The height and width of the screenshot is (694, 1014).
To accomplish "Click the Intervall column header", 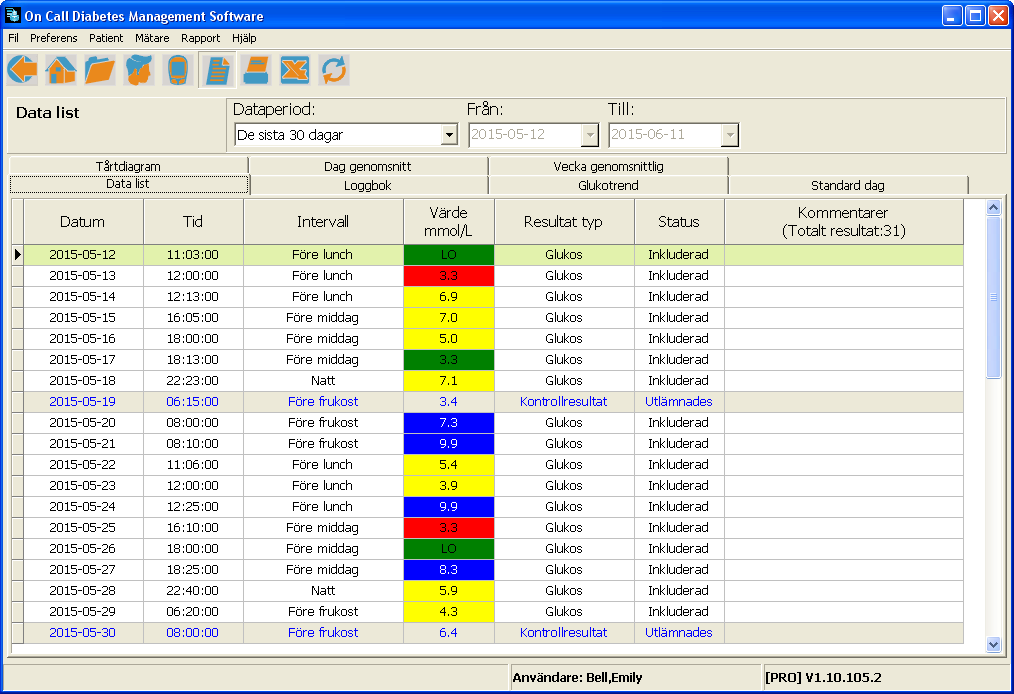I will [x=323, y=222].
